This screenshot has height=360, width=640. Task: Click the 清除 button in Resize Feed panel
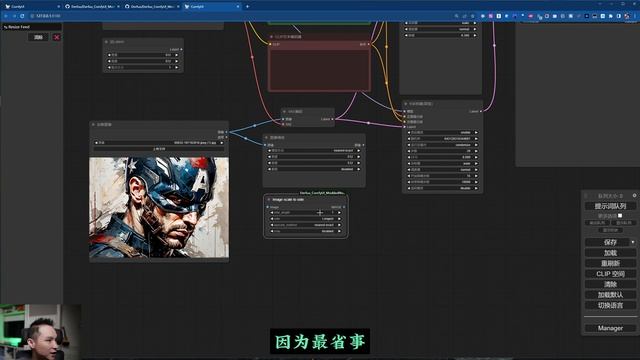coord(38,37)
